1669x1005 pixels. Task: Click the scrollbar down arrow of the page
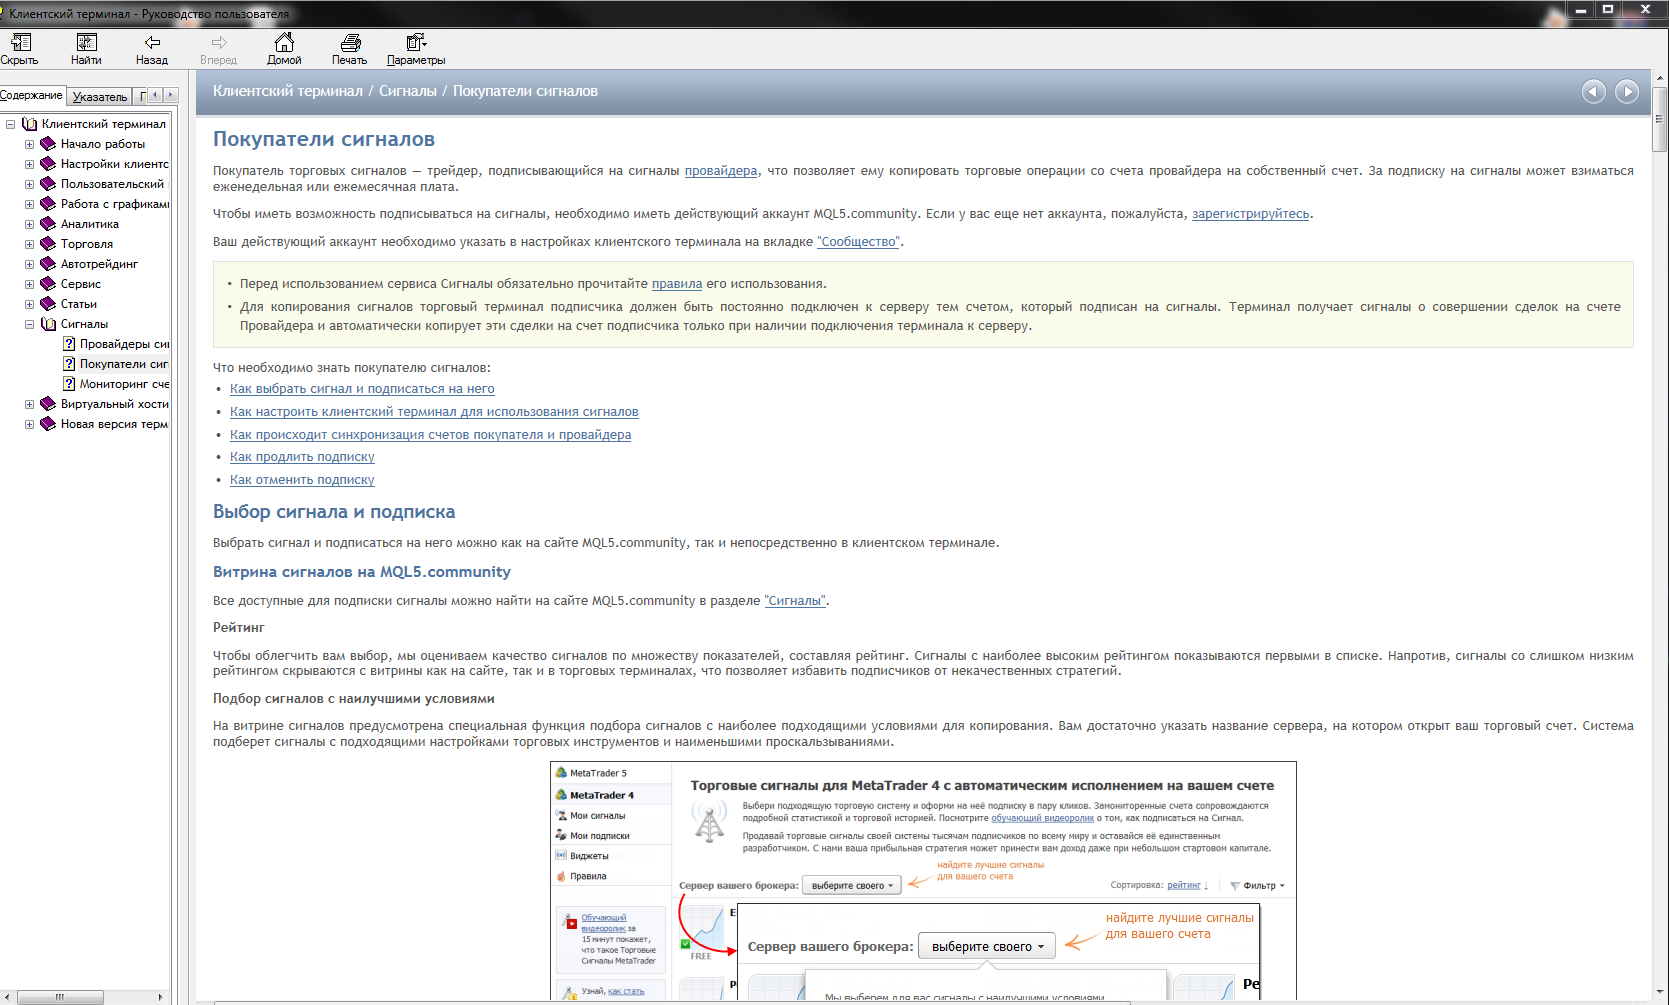pos(1659,994)
